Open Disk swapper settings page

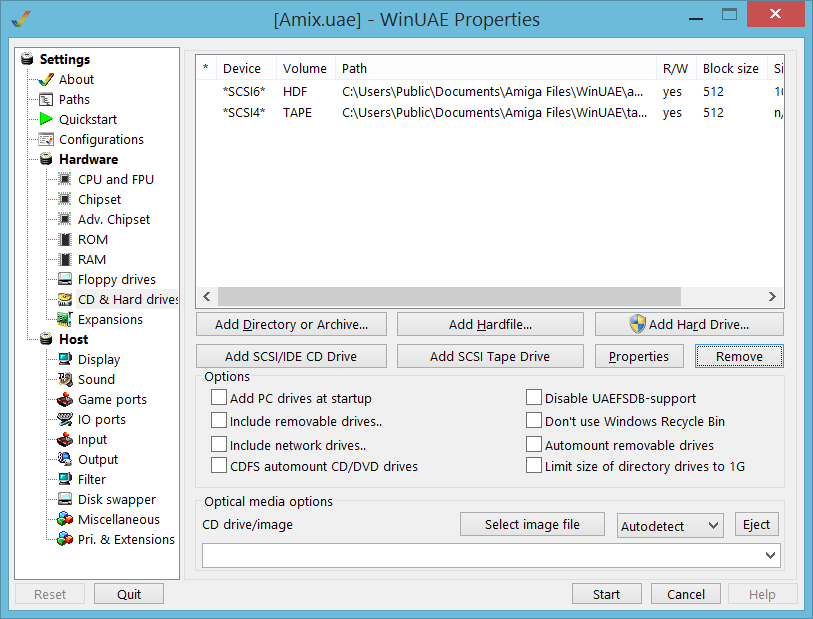coord(117,499)
